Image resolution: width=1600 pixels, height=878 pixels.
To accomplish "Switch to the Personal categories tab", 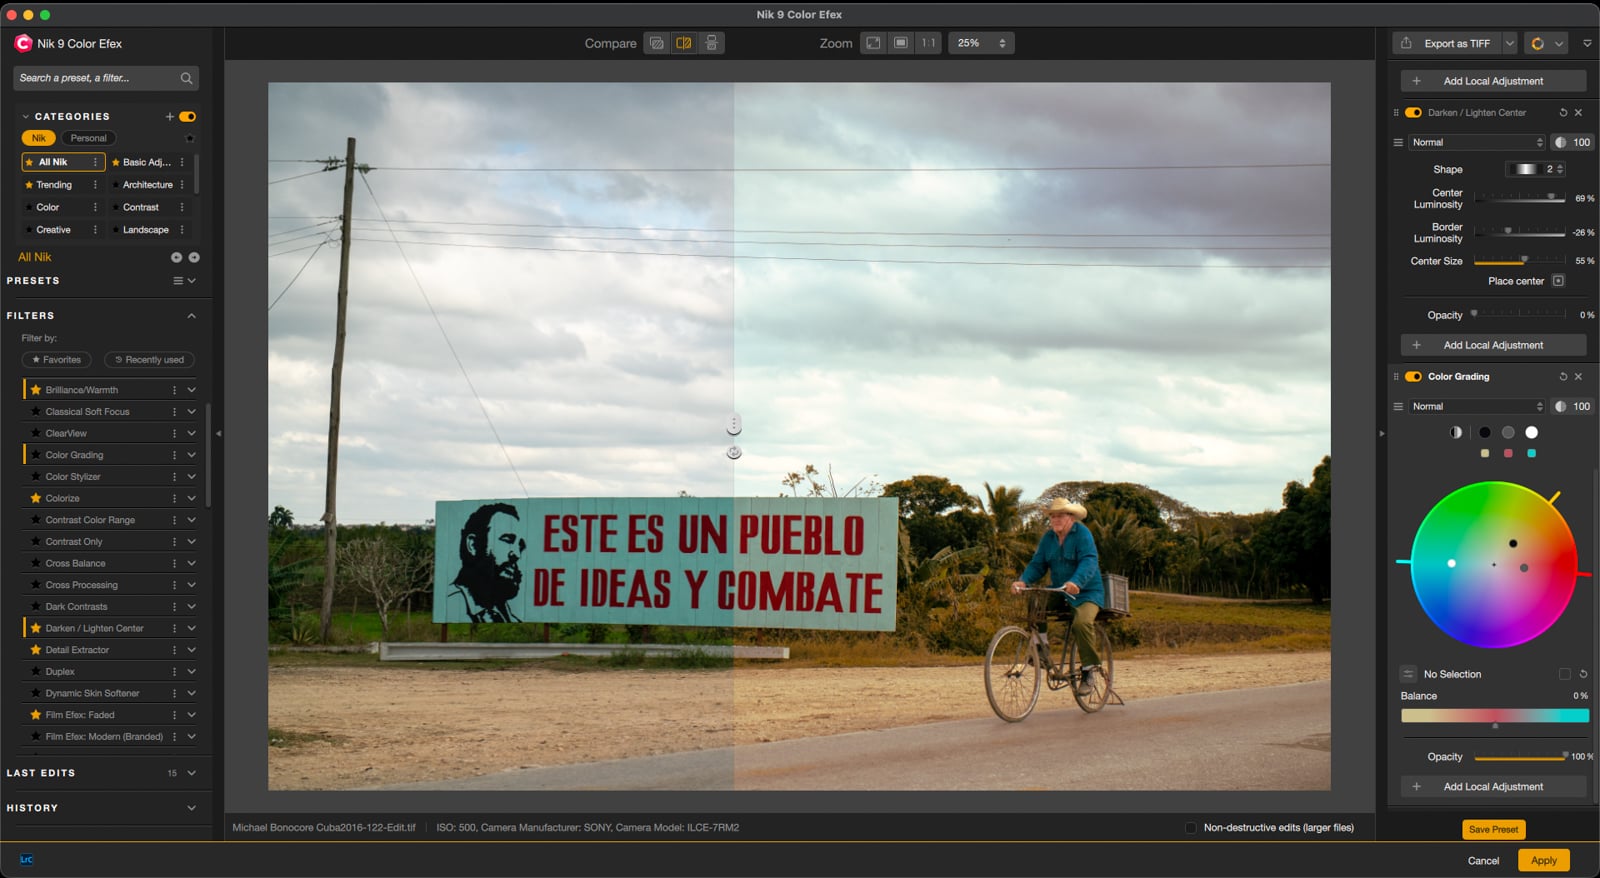I will (x=88, y=138).
